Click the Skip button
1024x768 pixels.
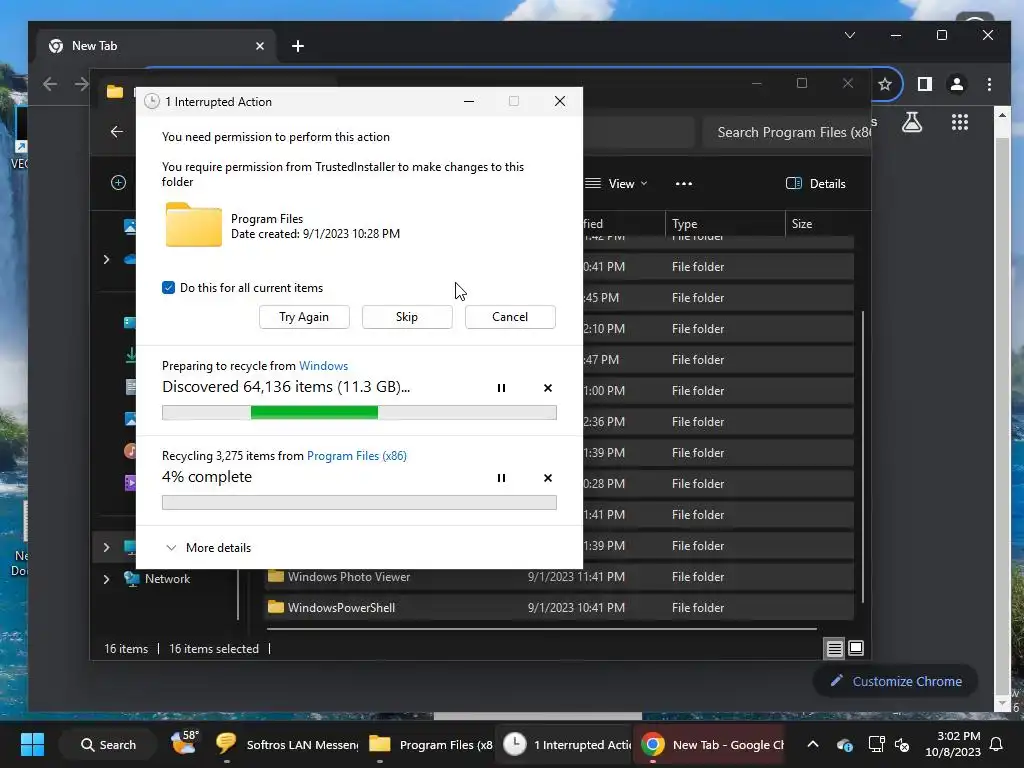click(407, 317)
